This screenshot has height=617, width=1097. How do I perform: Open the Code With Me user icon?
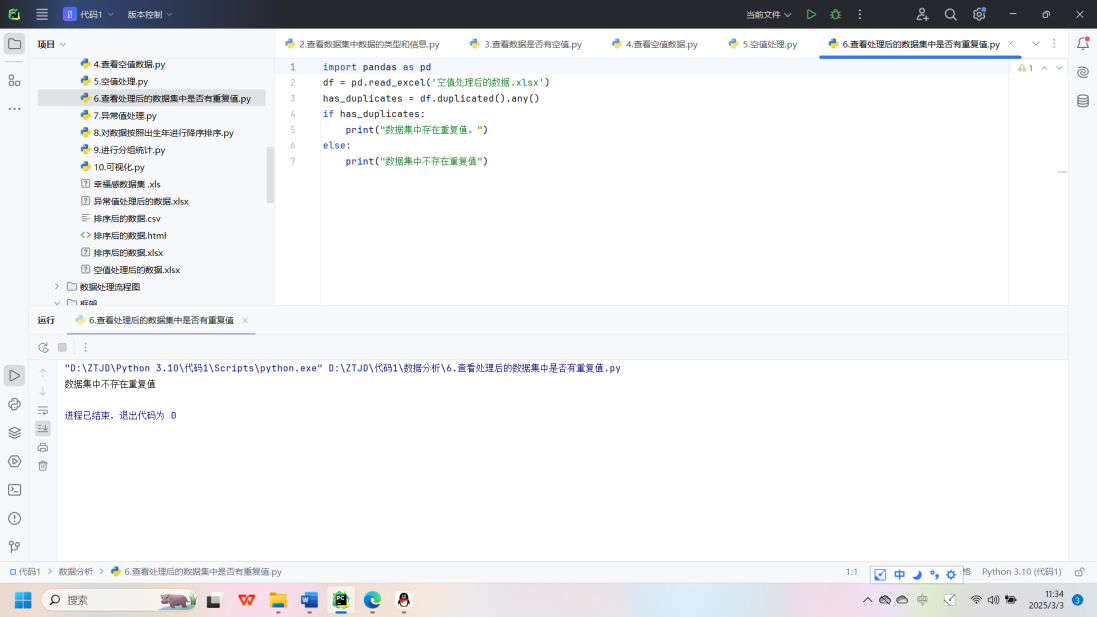click(922, 14)
